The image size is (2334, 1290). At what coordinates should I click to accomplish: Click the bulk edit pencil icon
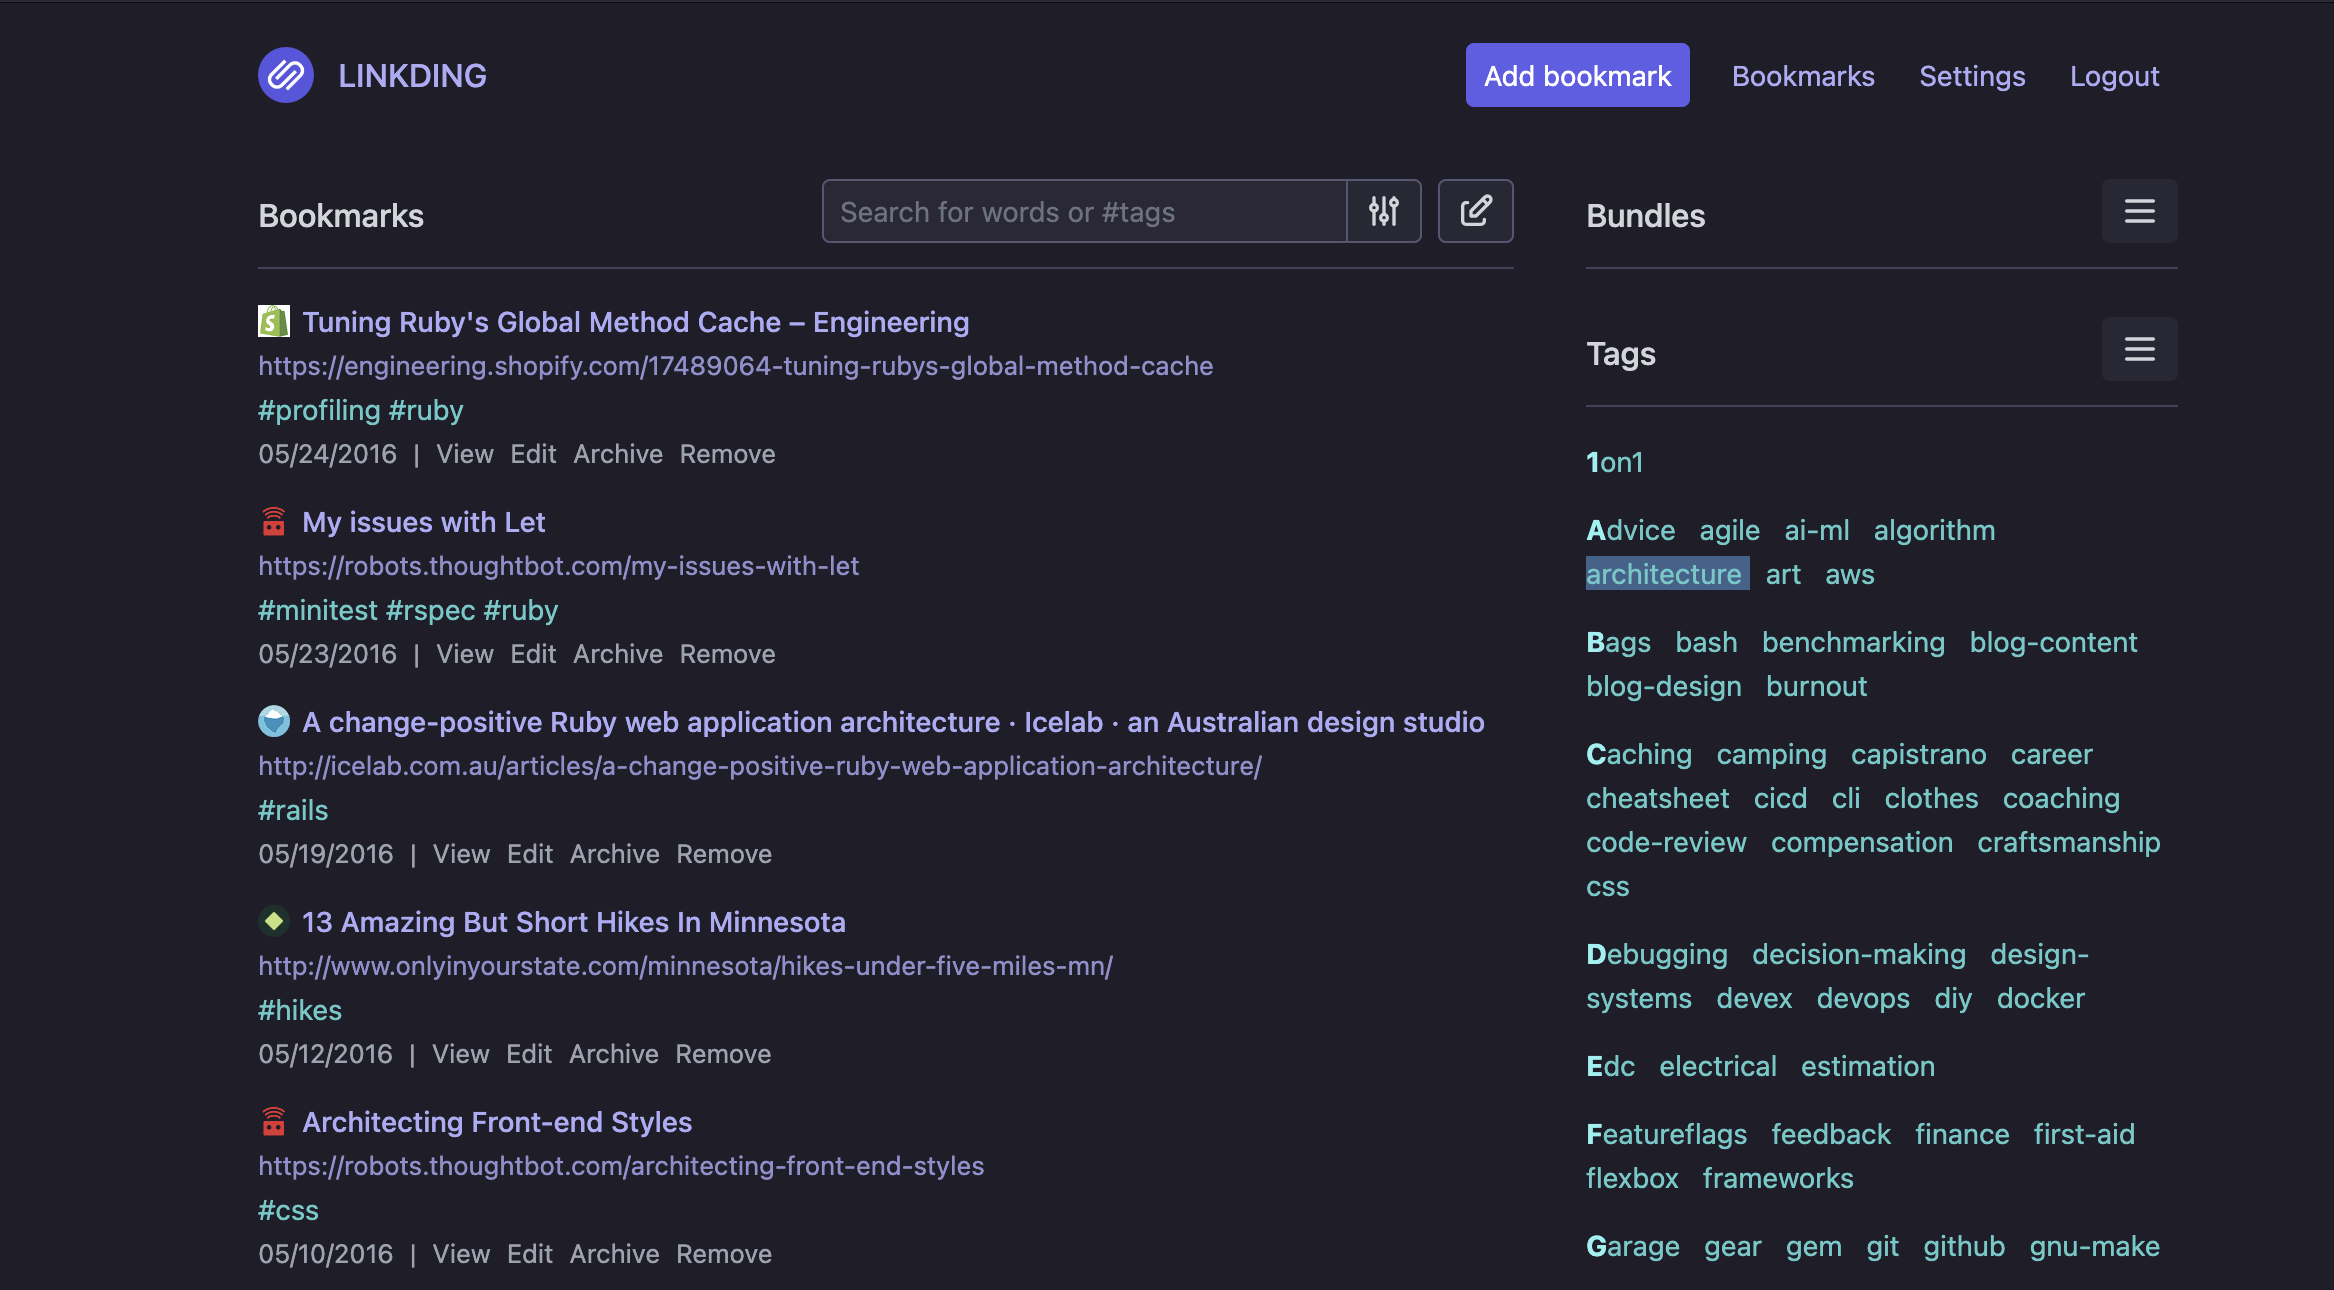1475,211
